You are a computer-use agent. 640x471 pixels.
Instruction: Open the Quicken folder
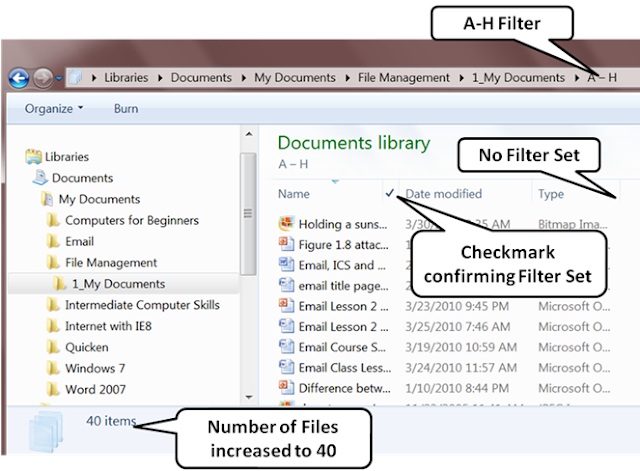pyautogui.click(x=87, y=347)
